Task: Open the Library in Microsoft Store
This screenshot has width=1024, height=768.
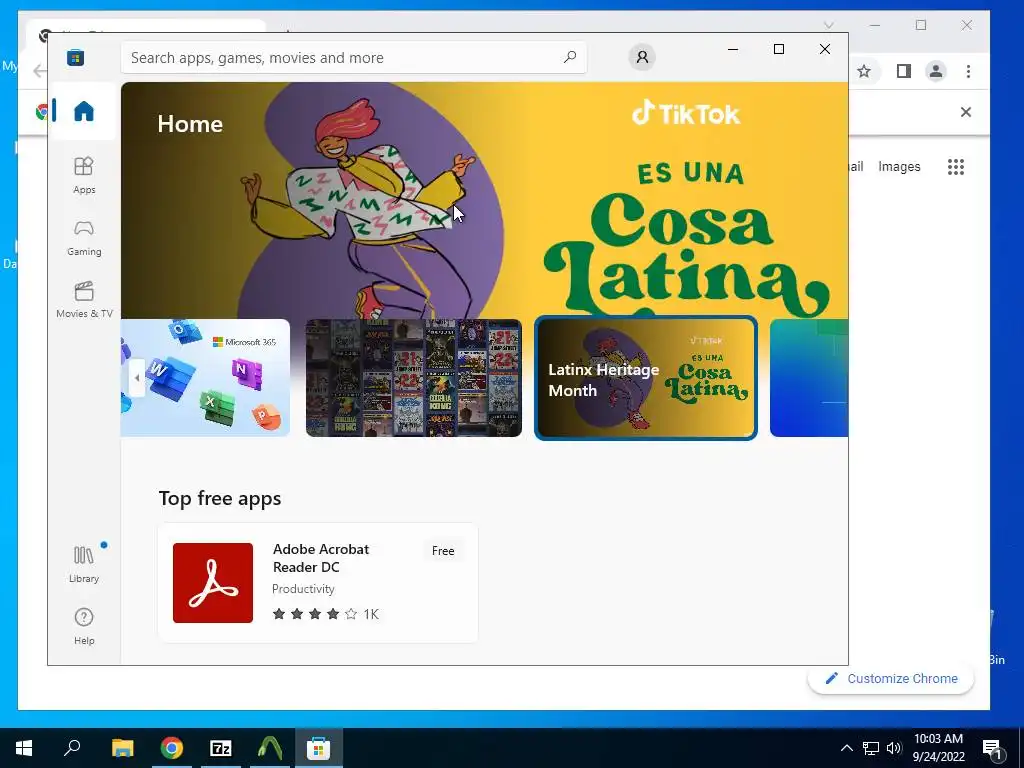Action: (x=84, y=565)
